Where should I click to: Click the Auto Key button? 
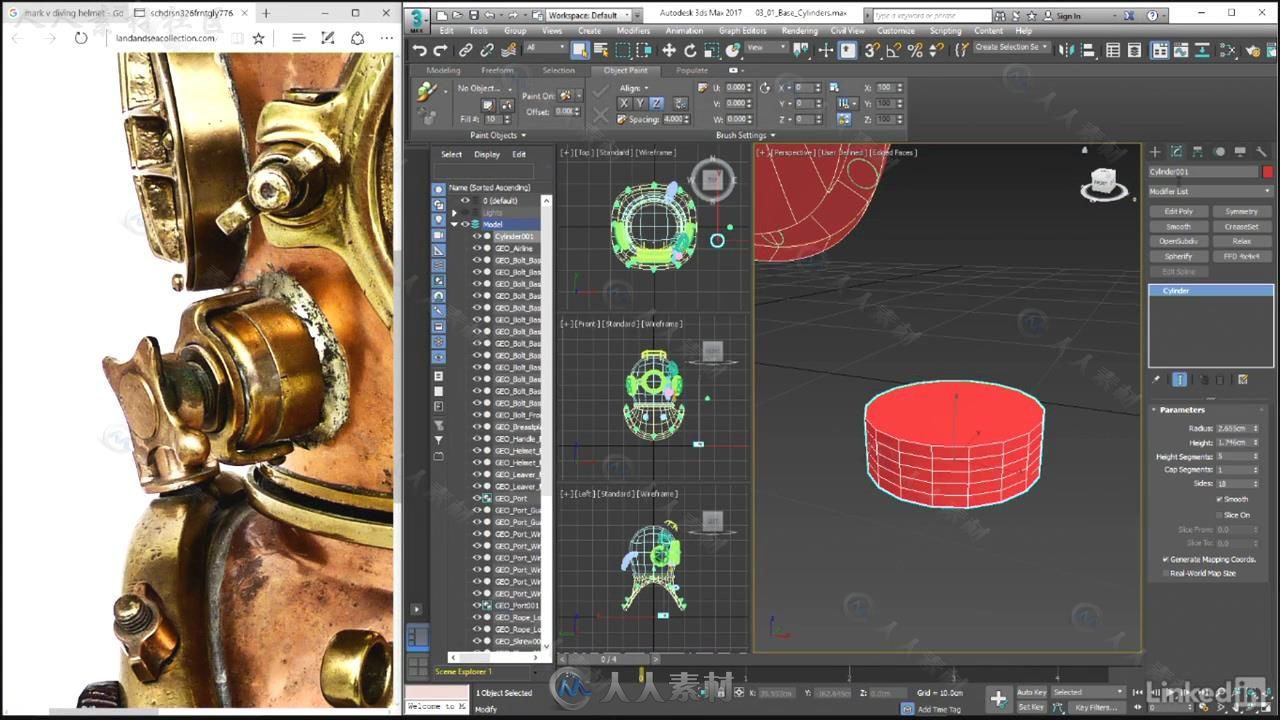(1031, 692)
